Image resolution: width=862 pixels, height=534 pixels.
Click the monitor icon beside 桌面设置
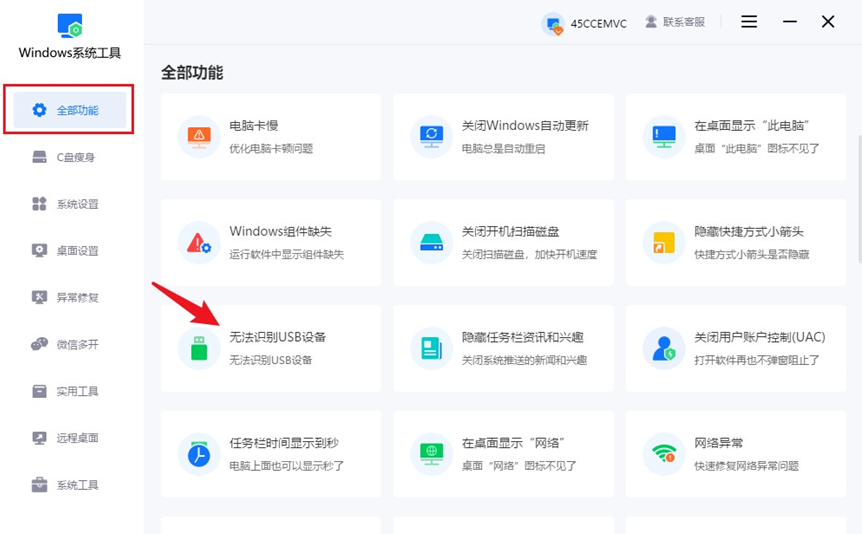coord(39,251)
